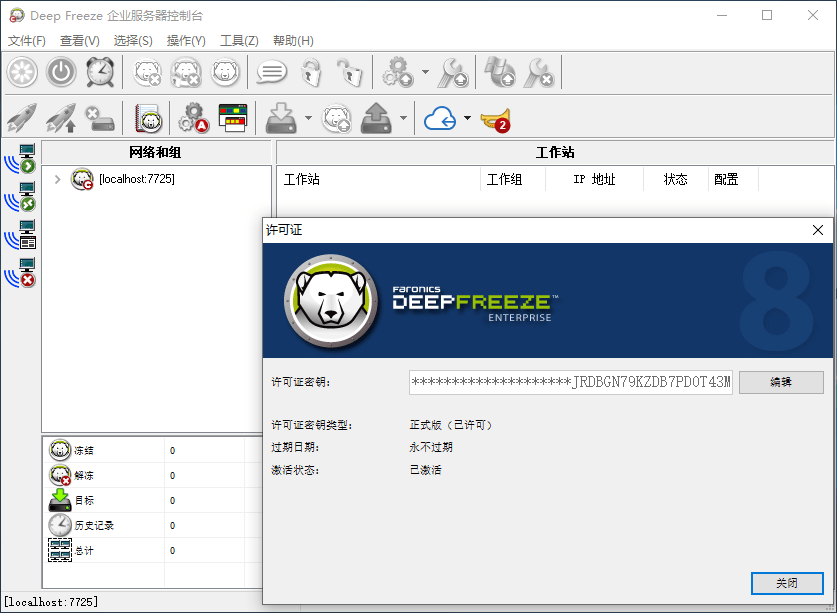
Task: Click the 编辑 button beside license key
Action: pos(781,382)
